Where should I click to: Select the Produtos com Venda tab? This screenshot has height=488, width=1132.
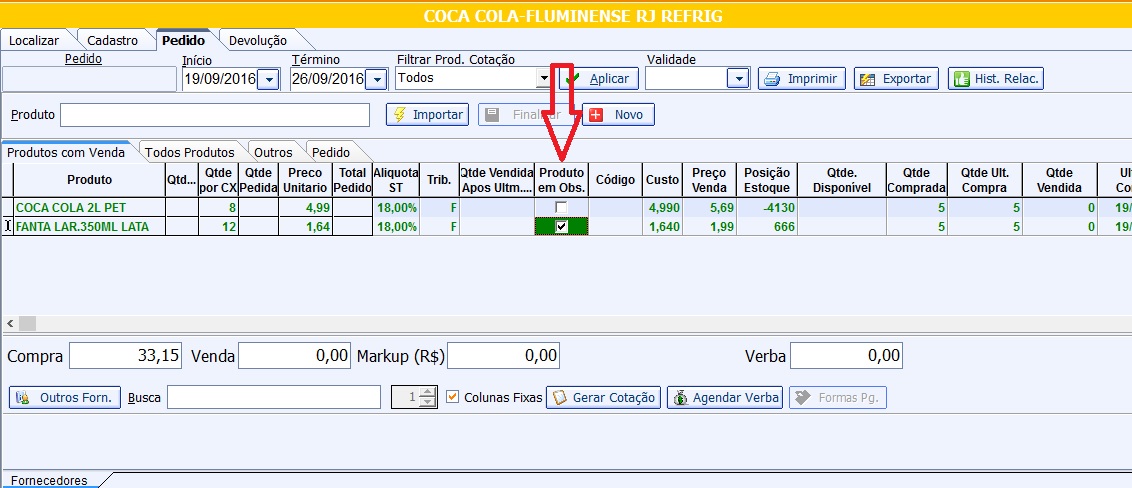point(66,152)
